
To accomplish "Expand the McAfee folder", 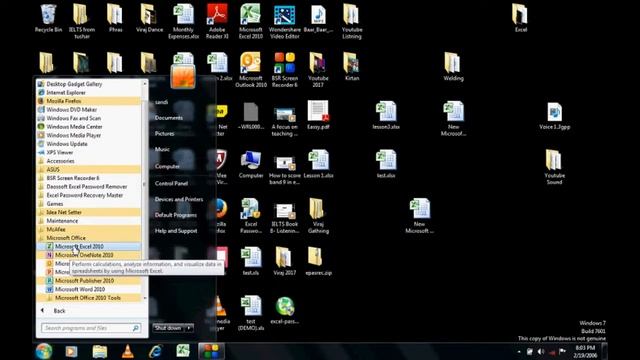I will [89, 229].
